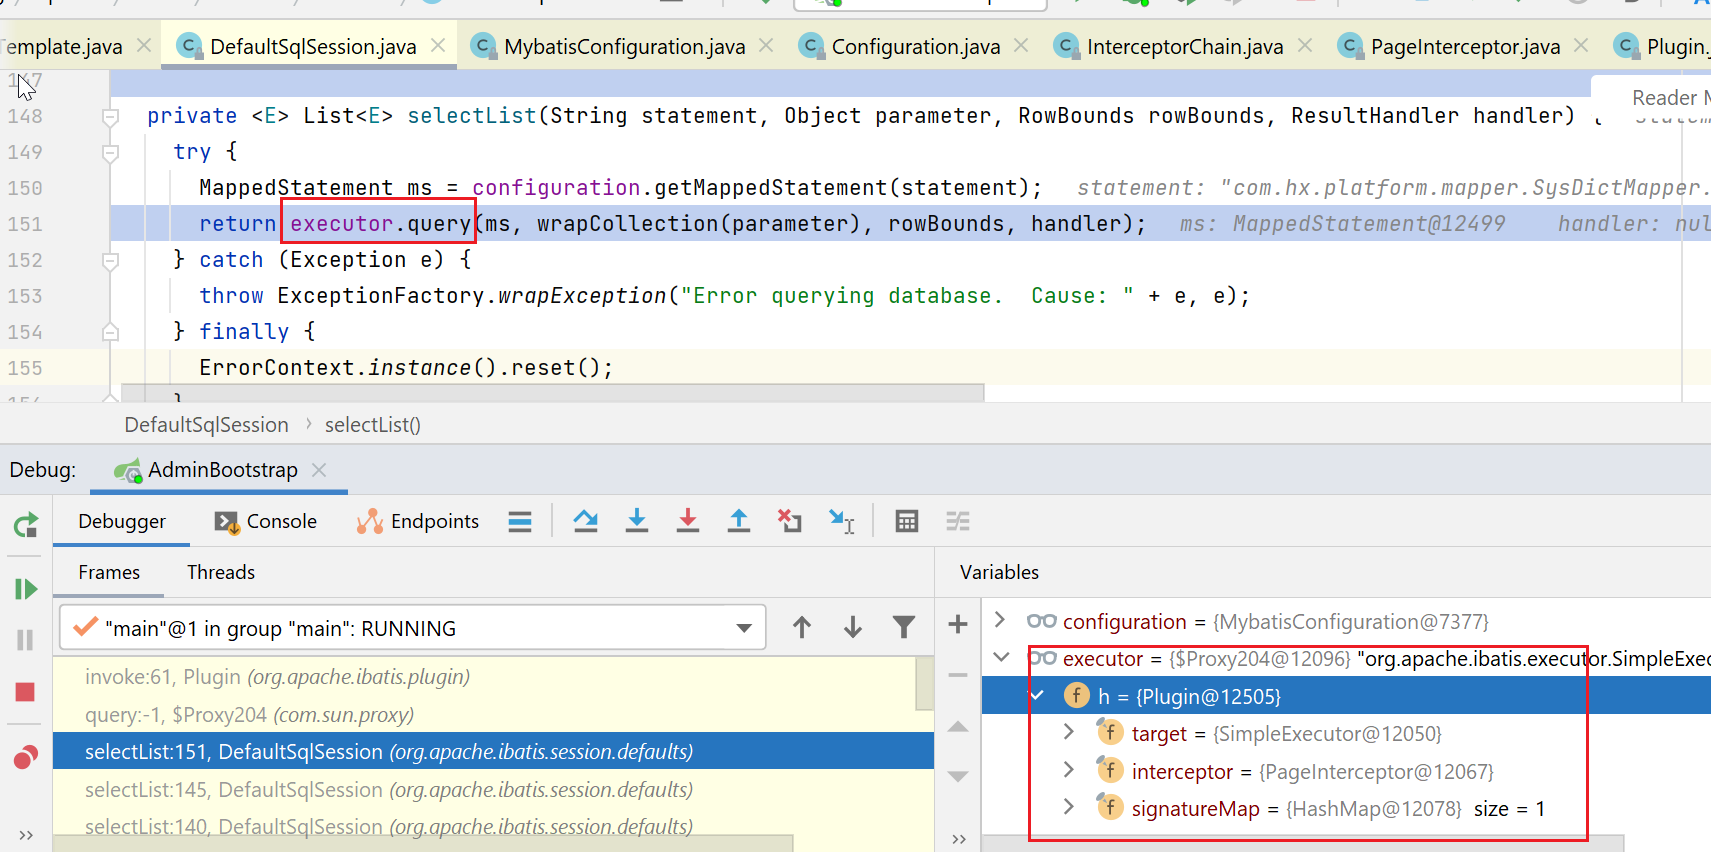The image size is (1711, 852).
Task: Toggle the frames filter funnel icon
Action: pyautogui.click(x=904, y=627)
